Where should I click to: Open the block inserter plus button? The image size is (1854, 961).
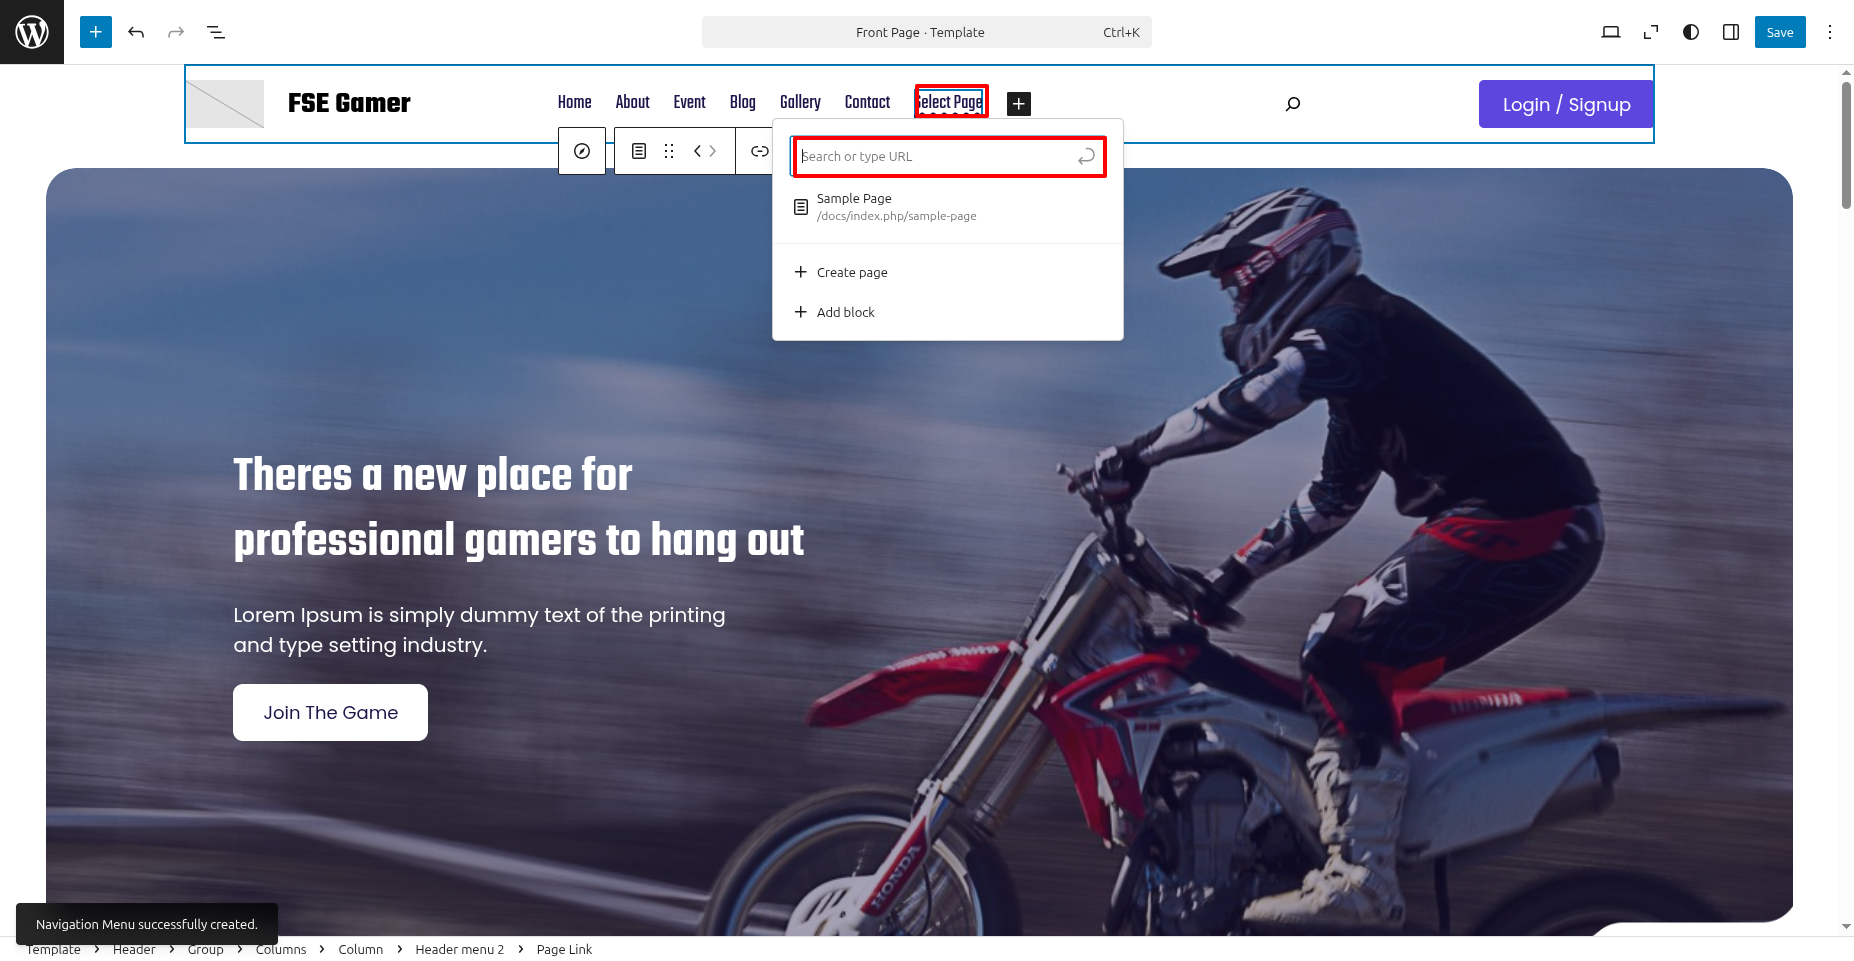pyautogui.click(x=96, y=32)
